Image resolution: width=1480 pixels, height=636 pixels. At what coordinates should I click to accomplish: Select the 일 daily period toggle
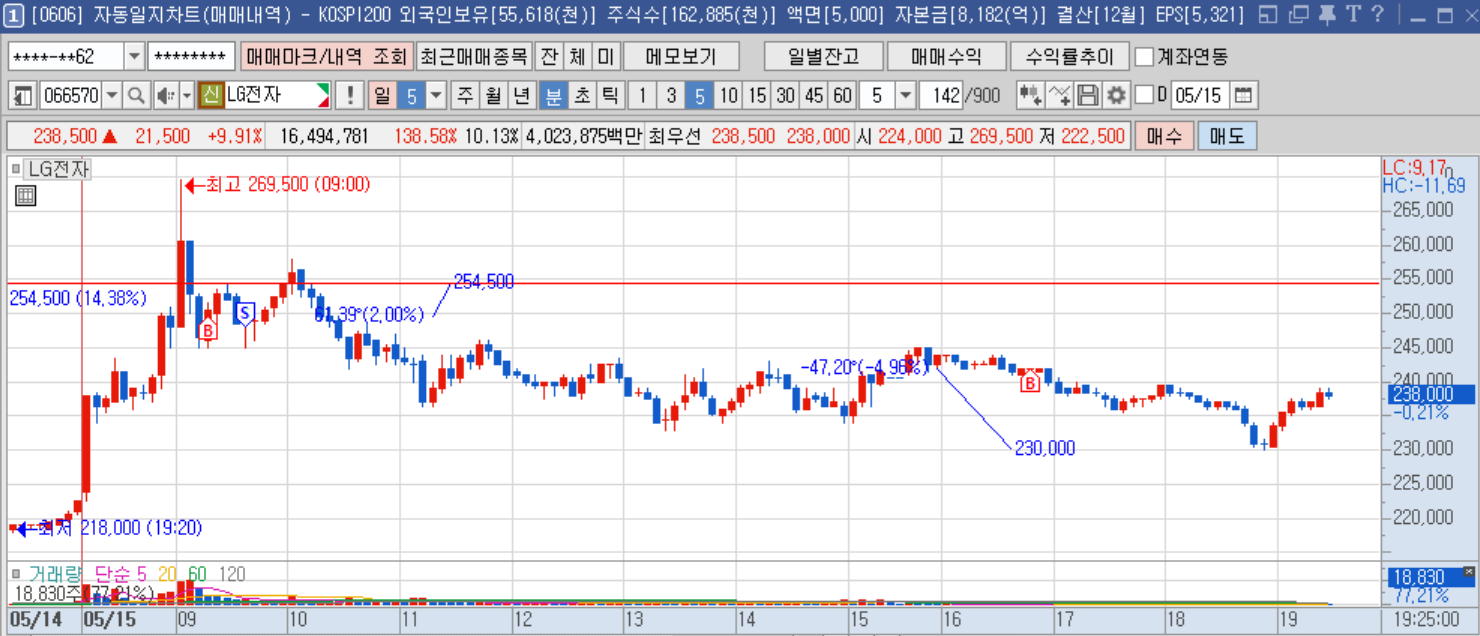[x=382, y=96]
